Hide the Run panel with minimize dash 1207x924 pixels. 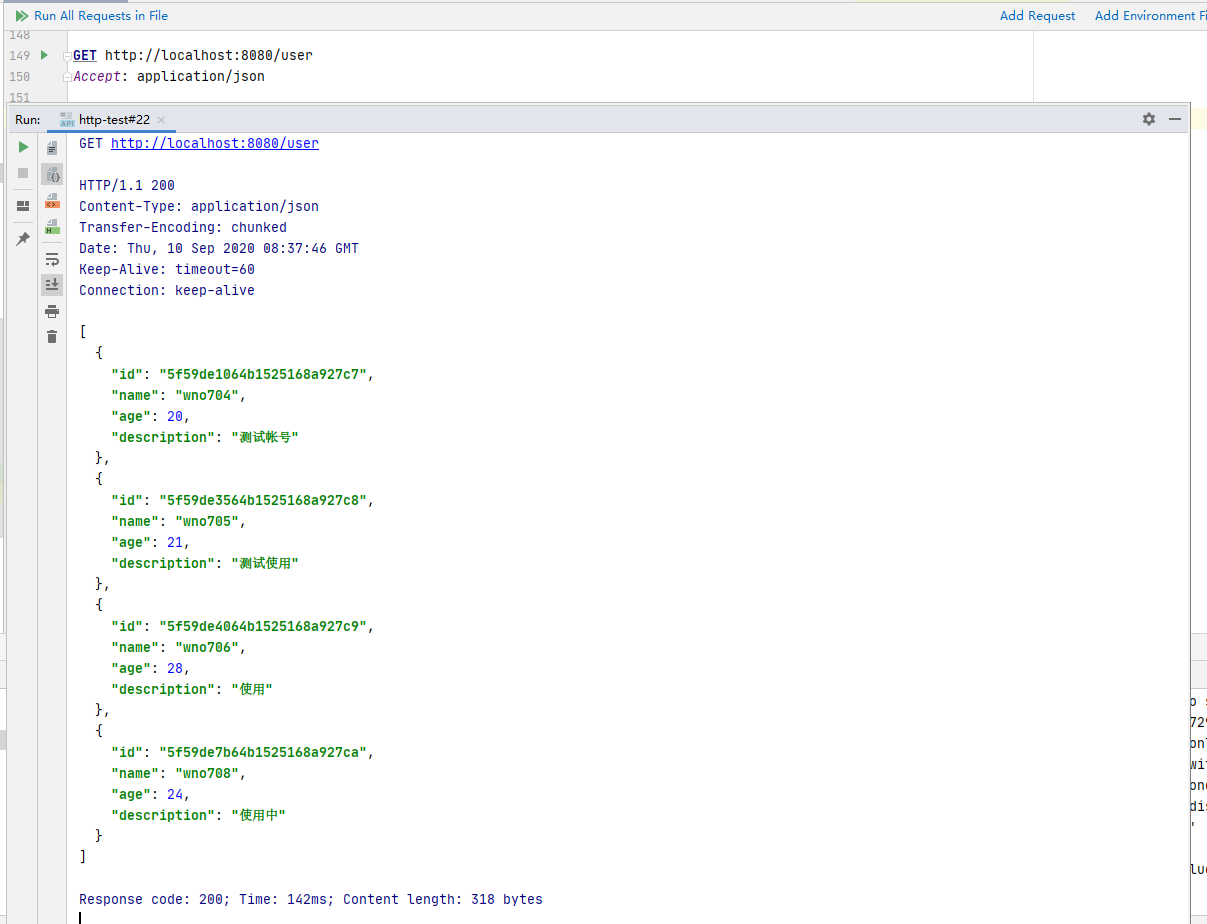pyautogui.click(x=1175, y=119)
